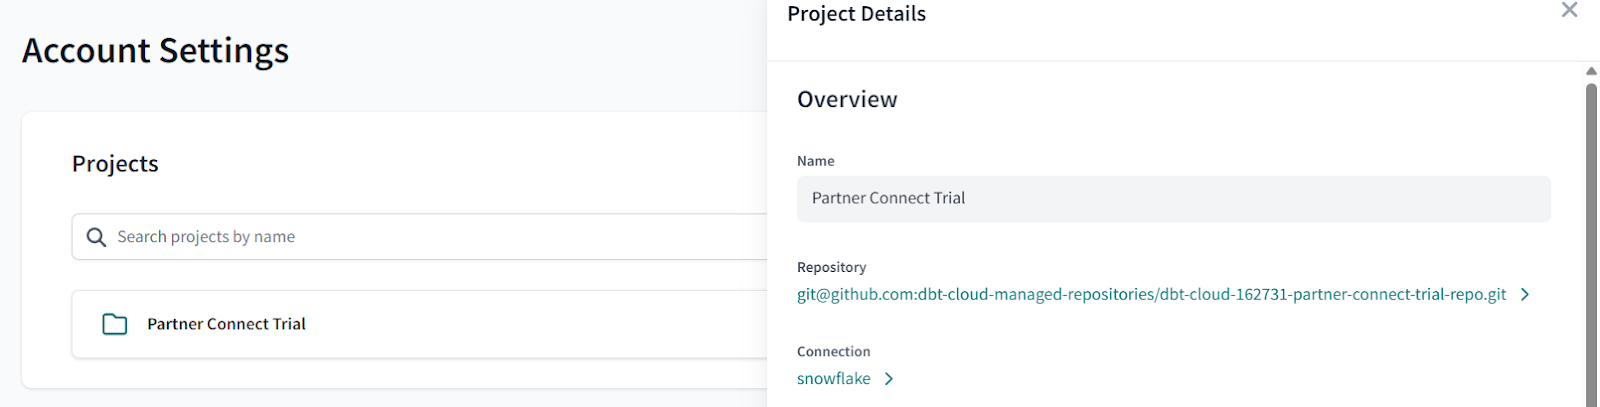Click the Repository label
The image size is (1600, 407).
[831, 267]
